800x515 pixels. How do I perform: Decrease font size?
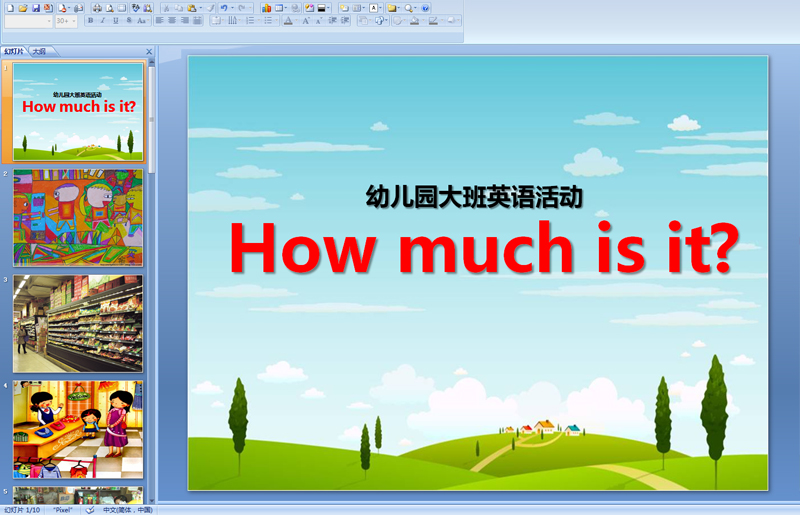319,20
